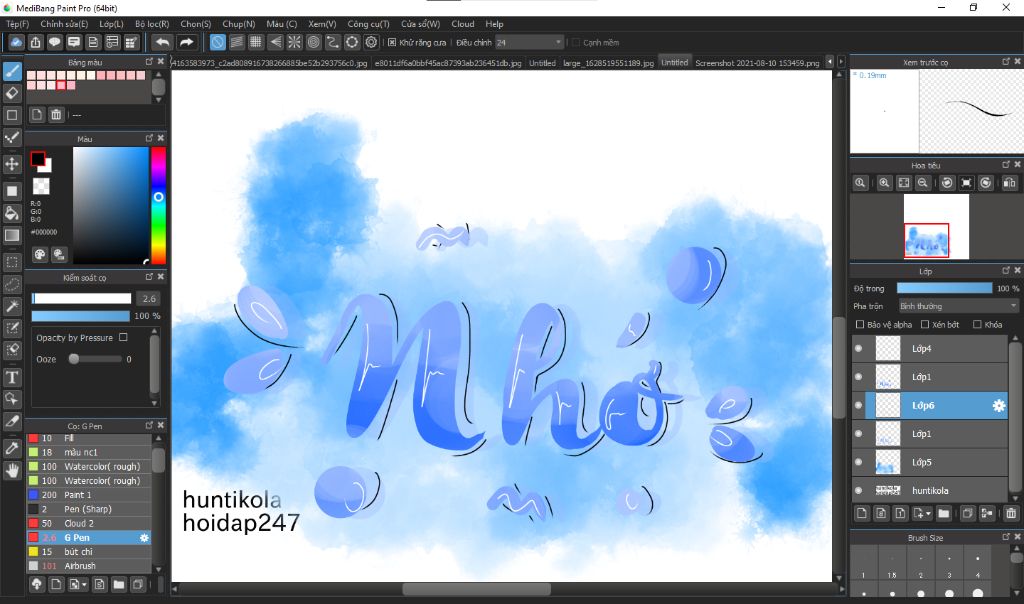Select the Eyedropper tool
The width and height of the screenshot is (1024, 604).
12,449
